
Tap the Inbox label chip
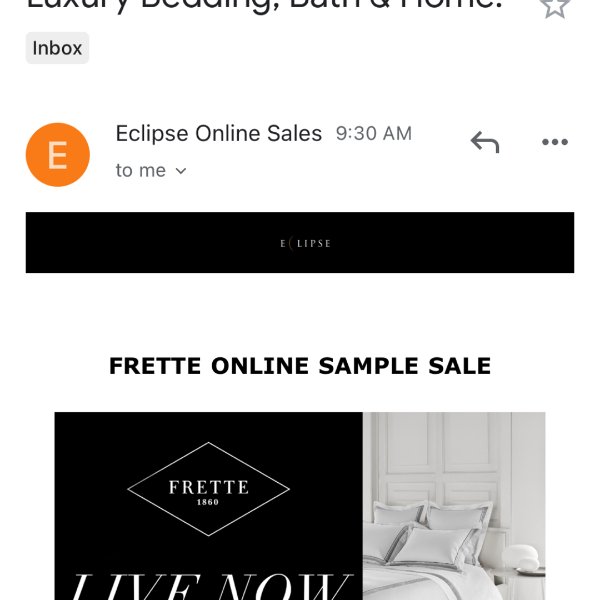click(57, 48)
